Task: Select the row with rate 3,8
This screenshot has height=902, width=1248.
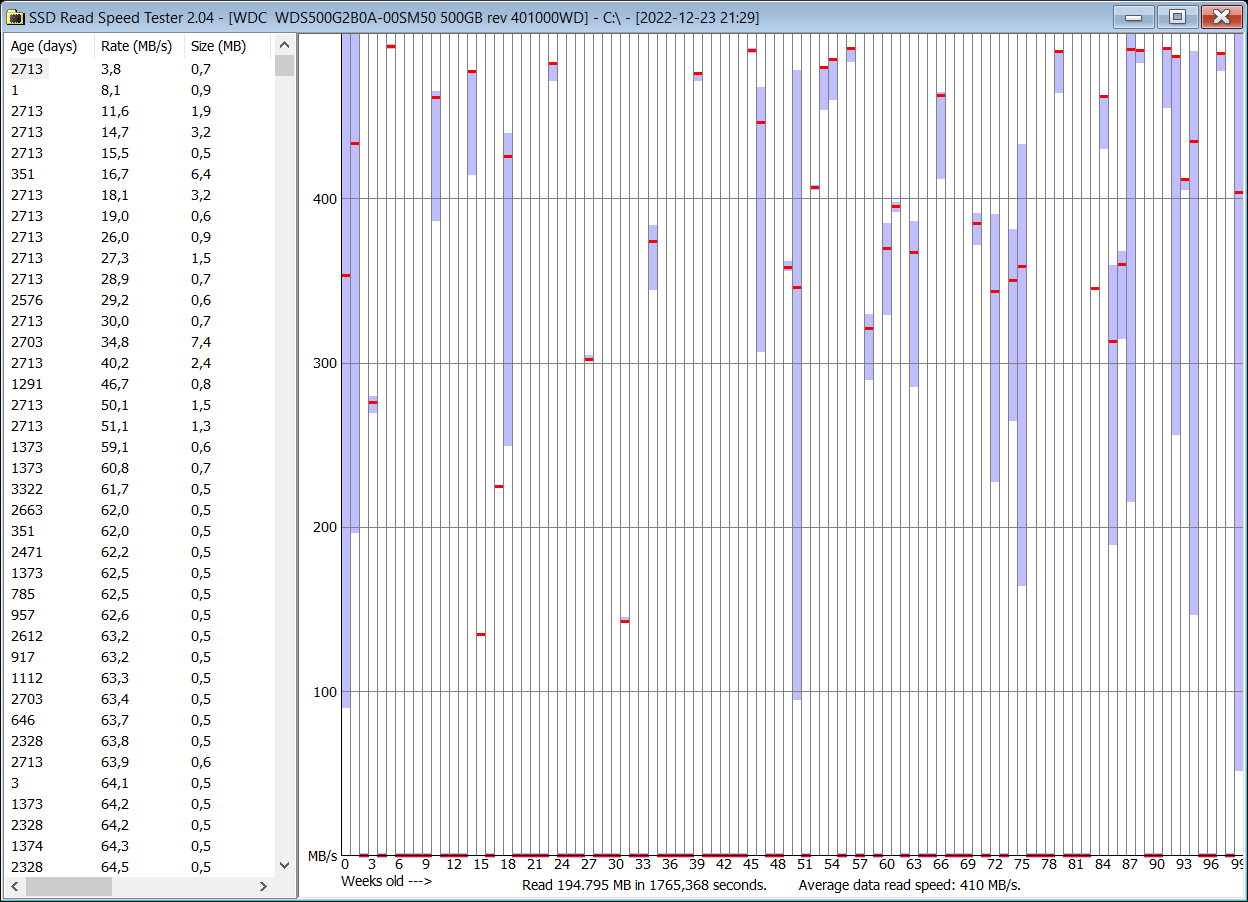Action: tap(140, 68)
